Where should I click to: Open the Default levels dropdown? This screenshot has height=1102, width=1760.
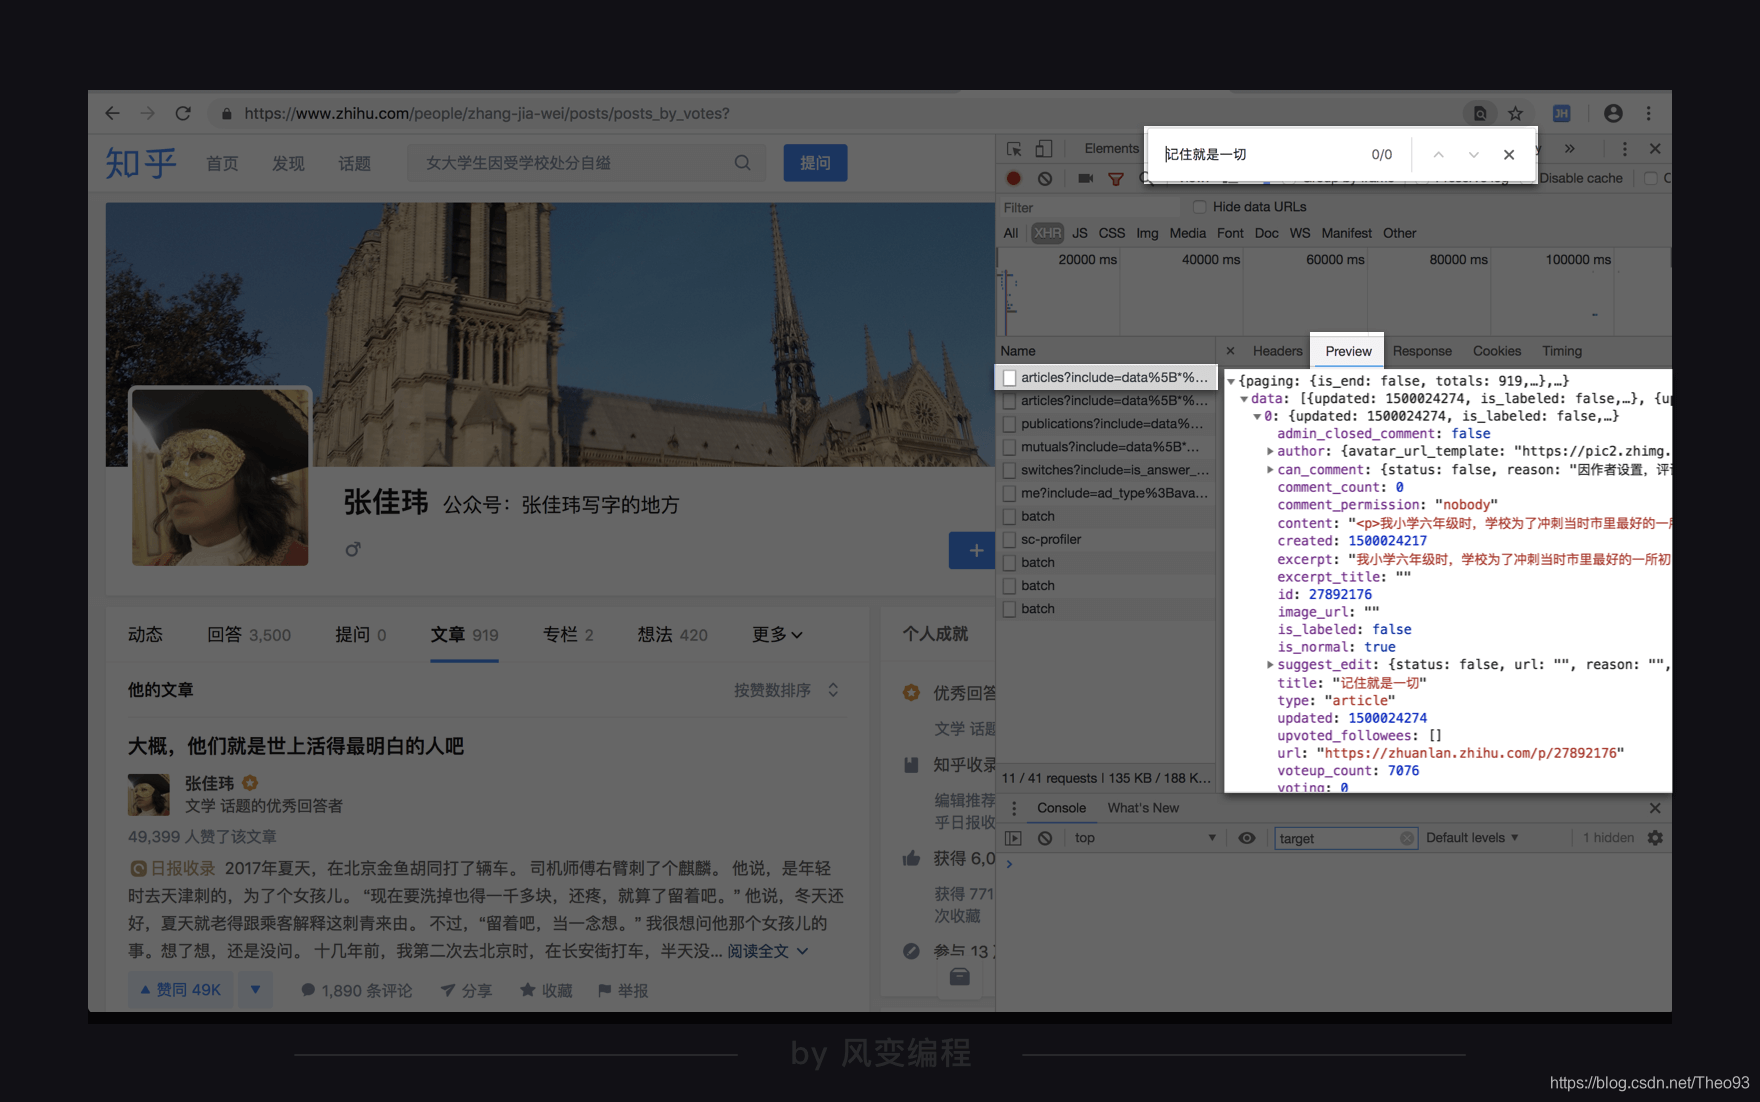[1471, 838]
